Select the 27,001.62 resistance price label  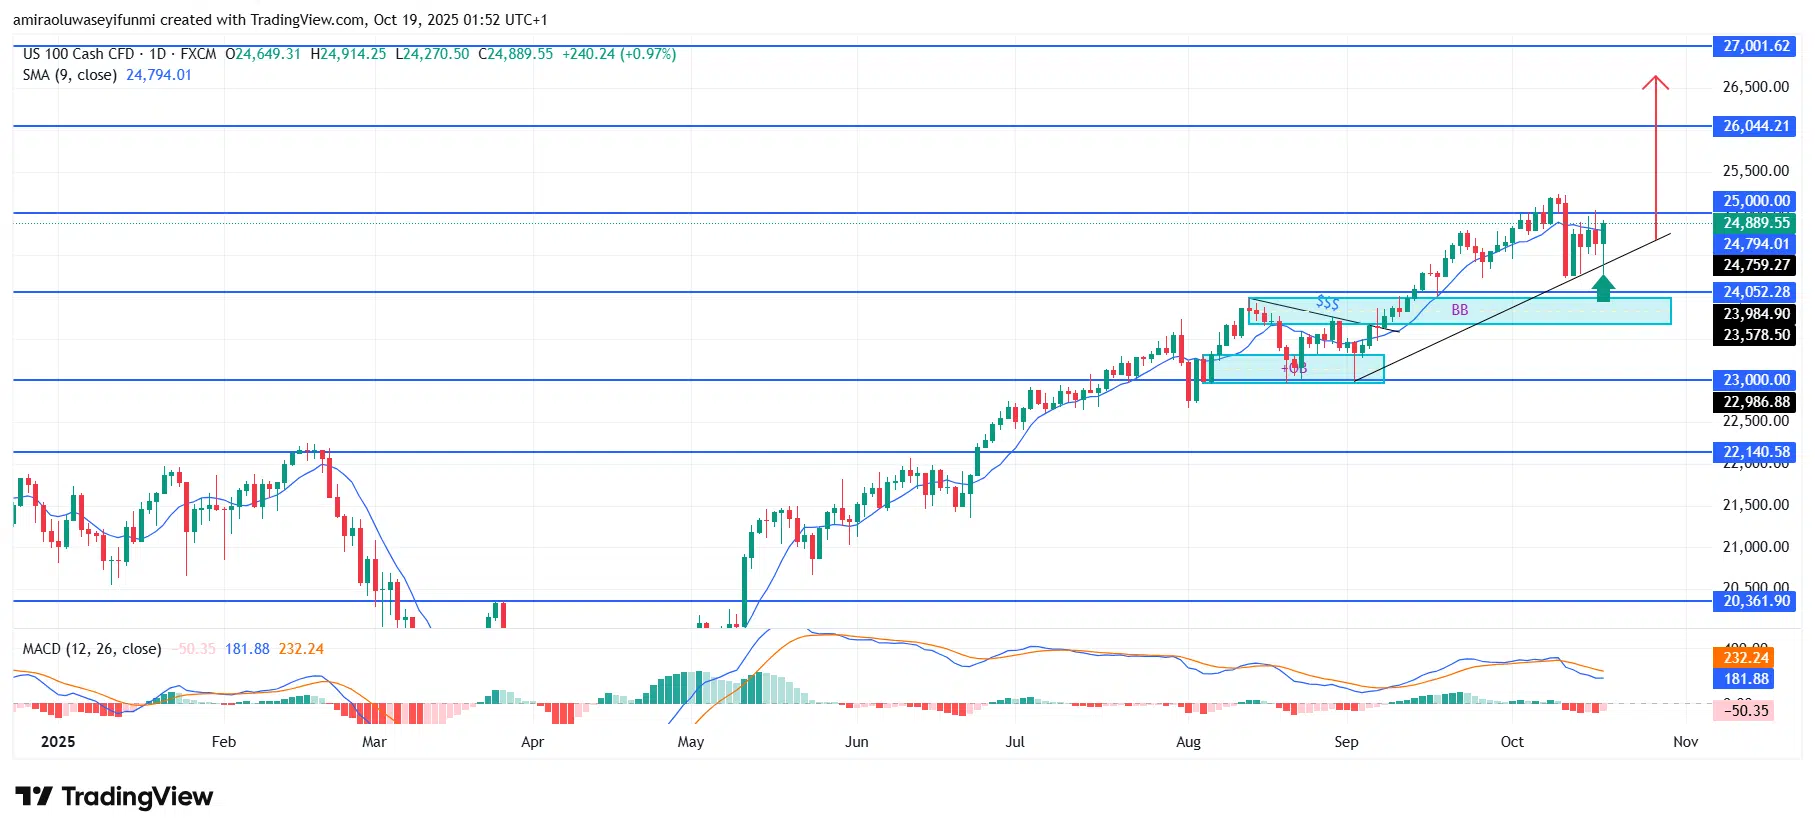(x=1756, y=46)
